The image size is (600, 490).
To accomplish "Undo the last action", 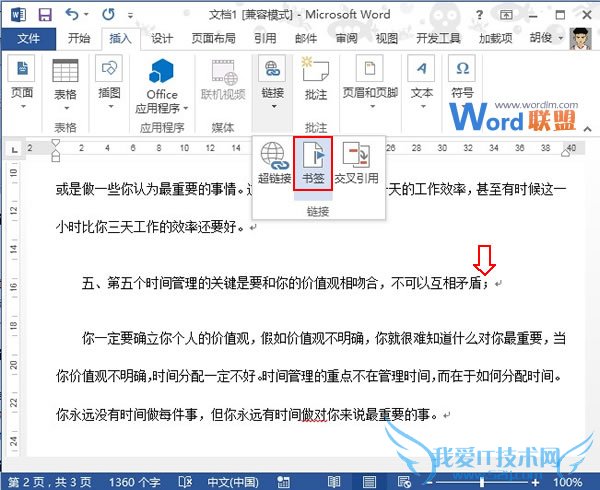I will [72, 15].
